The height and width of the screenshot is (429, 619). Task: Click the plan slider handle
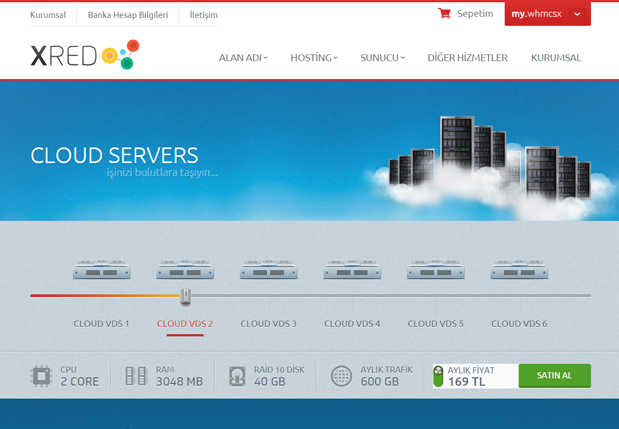coord(186,297)
